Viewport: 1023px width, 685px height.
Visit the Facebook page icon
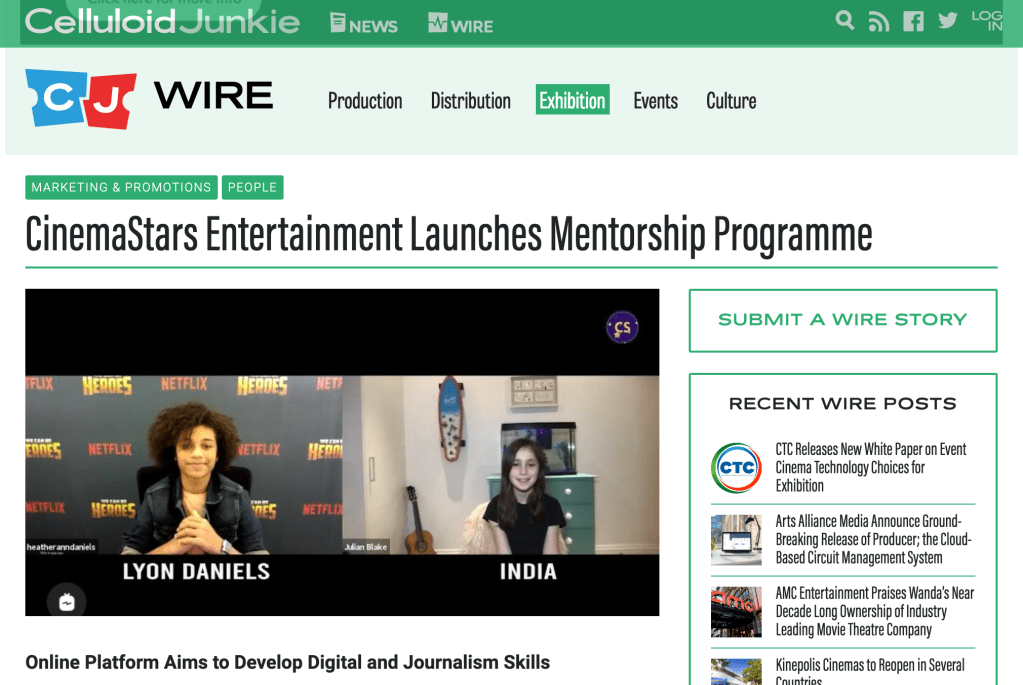(913, 22)
